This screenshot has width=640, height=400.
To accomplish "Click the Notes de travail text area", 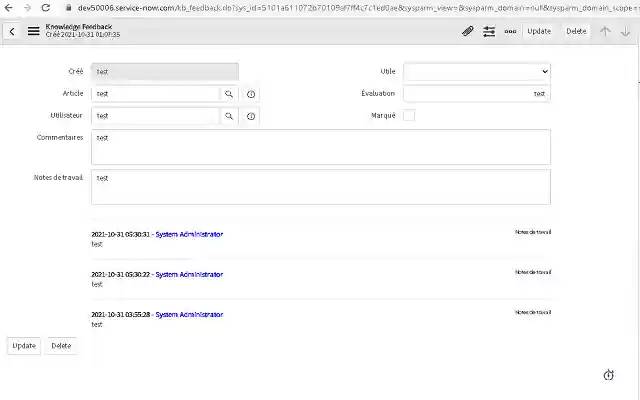I will coord(321,187).
